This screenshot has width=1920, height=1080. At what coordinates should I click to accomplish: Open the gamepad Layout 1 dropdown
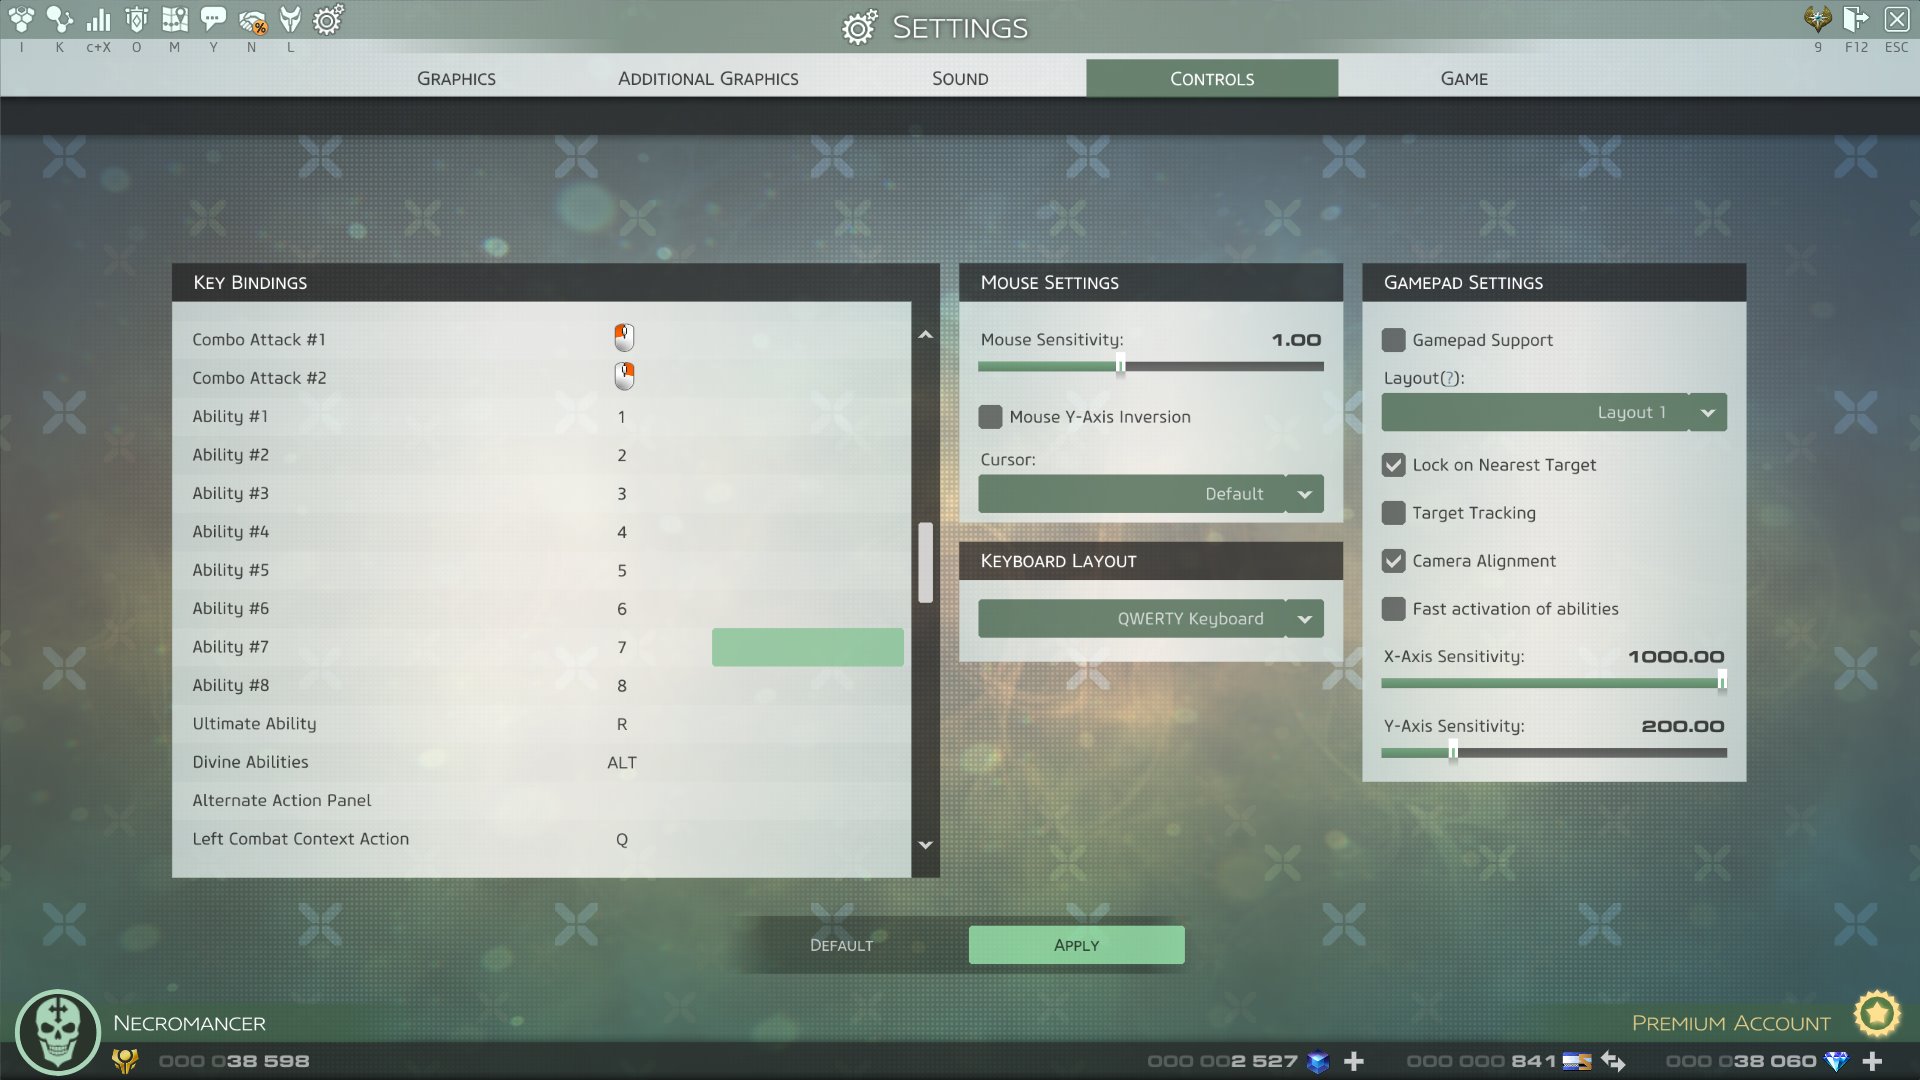[x=1554, y=412]
